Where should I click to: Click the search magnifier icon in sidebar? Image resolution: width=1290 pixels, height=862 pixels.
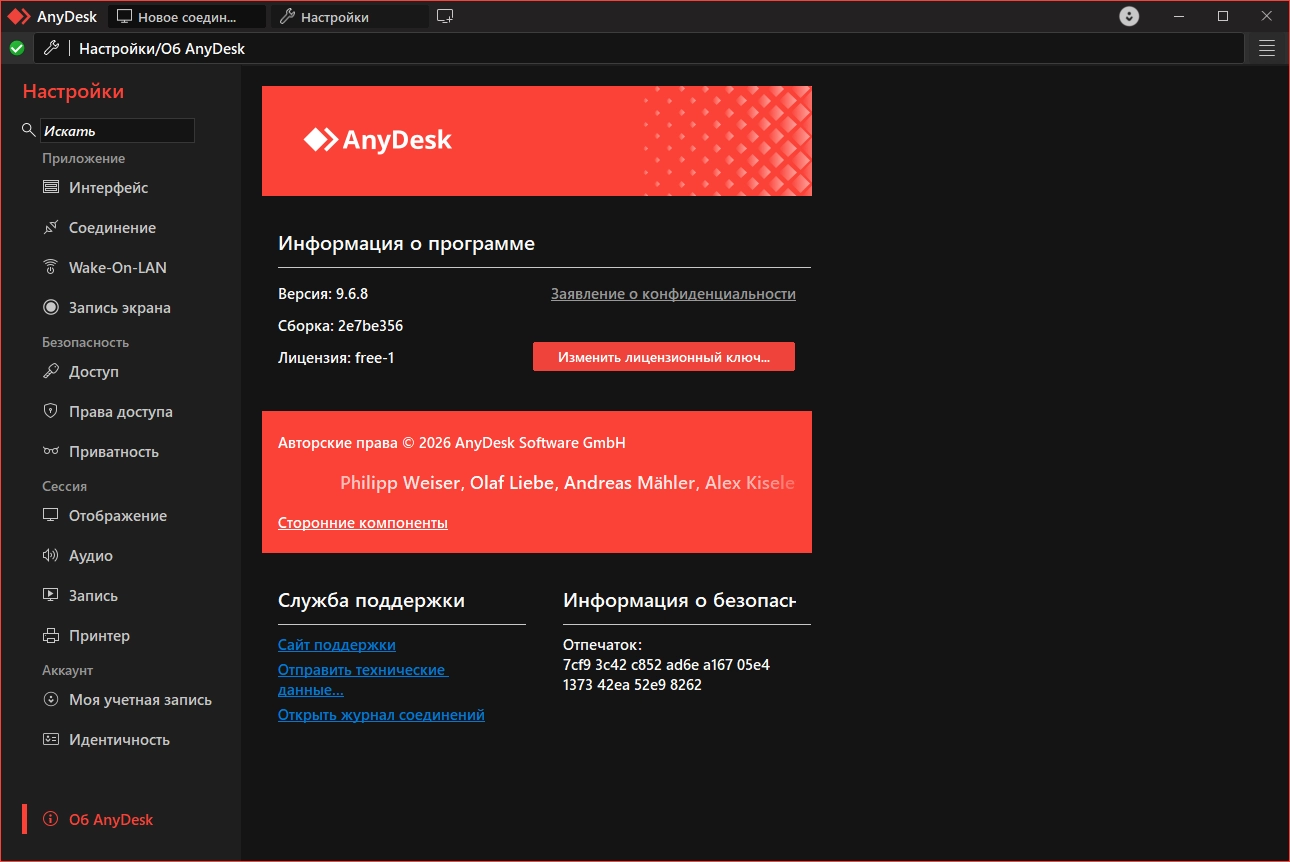coord(29,131)
